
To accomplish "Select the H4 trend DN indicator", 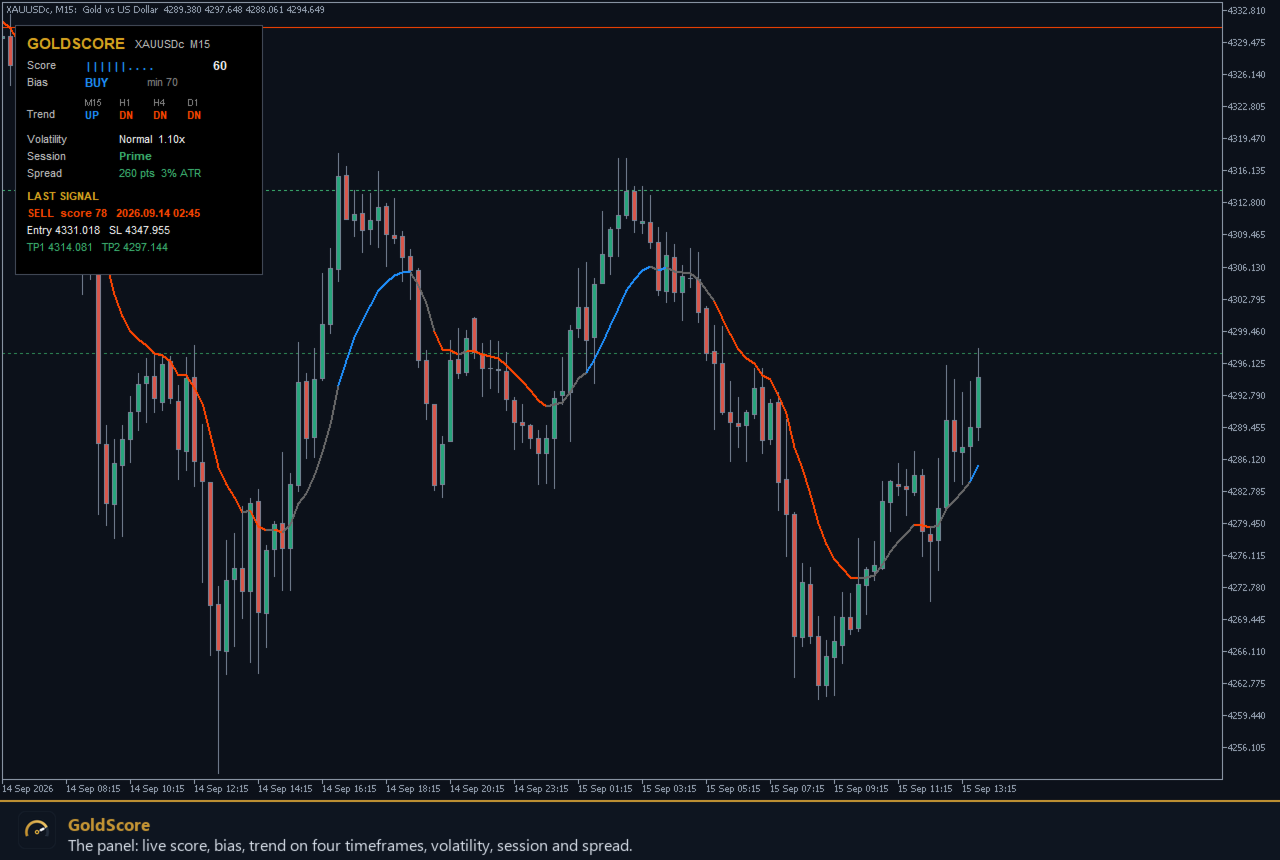I will (x=160, y=115).
